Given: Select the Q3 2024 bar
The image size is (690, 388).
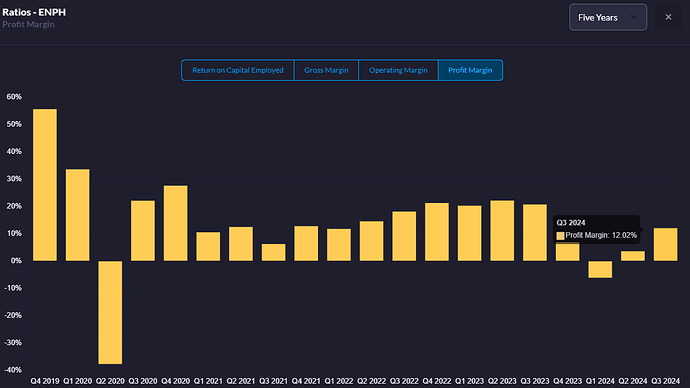Looking at the screenshot, I should click(x=665, y=245).
